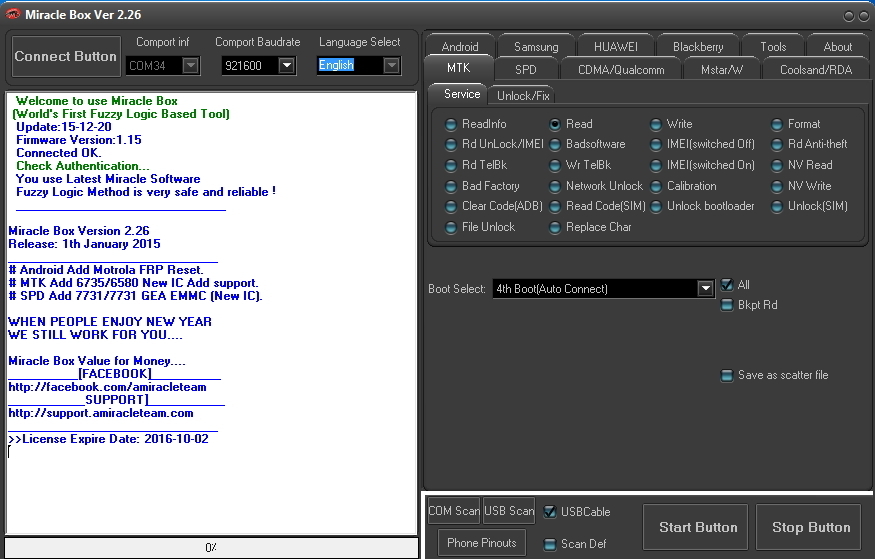Viewport: 875px width, 559px height.
Task: Click the support.amiracleteam.com link text
Action: (x=101, y=413)
